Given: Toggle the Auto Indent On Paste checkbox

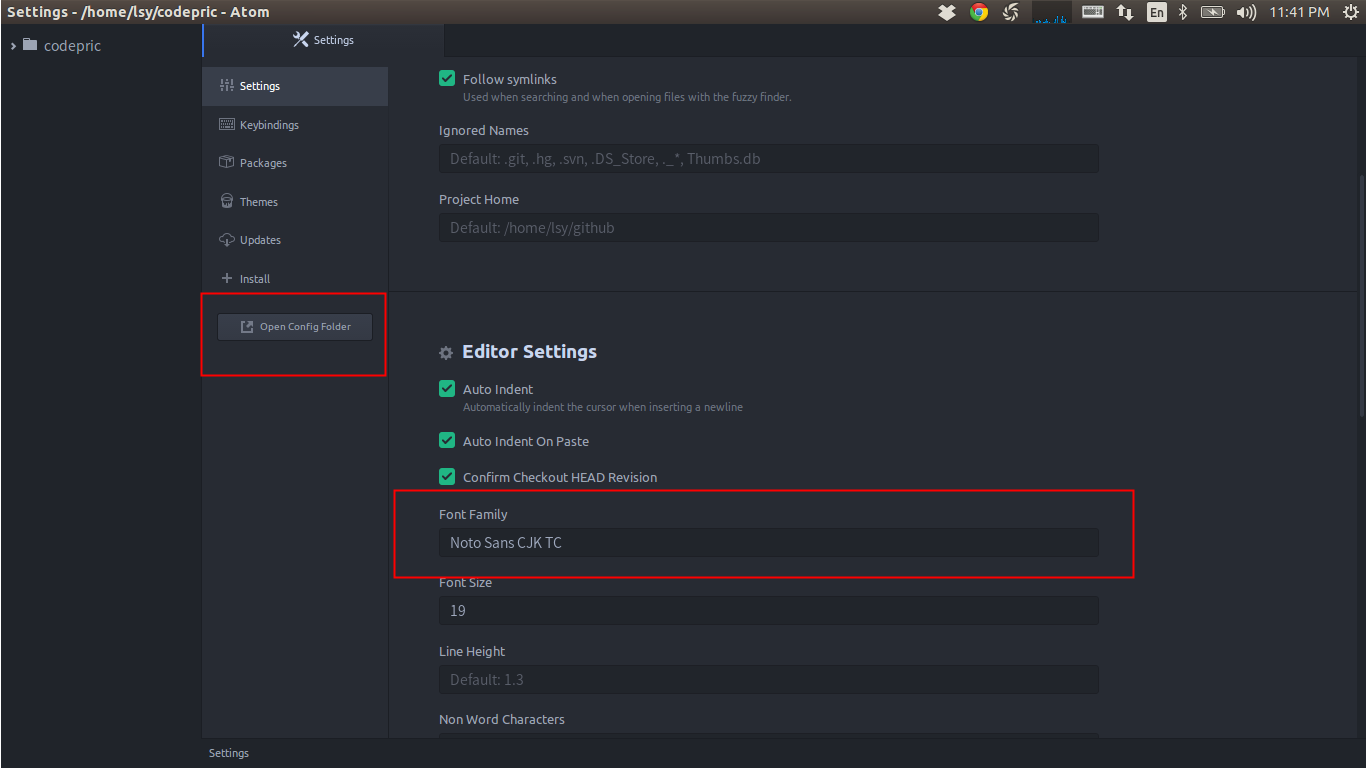Looking at the screenshot, I should tap(447, 441).
